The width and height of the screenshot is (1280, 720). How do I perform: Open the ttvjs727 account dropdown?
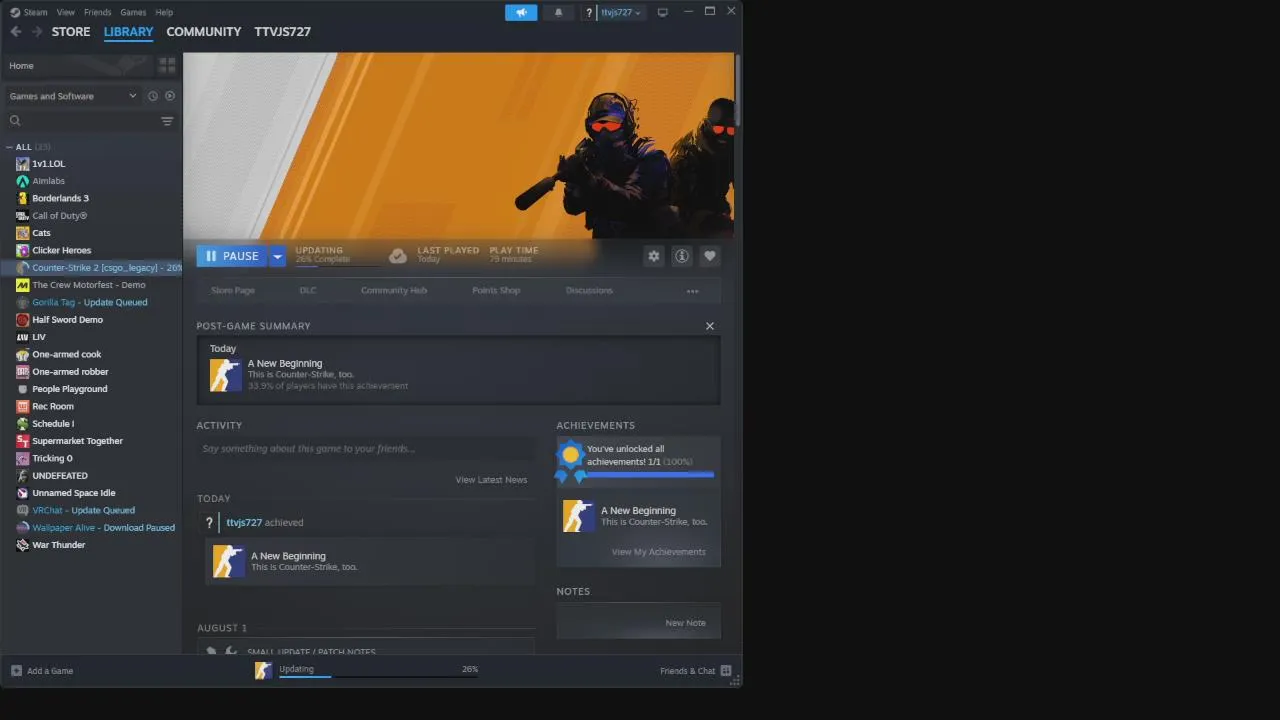[x=621, y=12]
